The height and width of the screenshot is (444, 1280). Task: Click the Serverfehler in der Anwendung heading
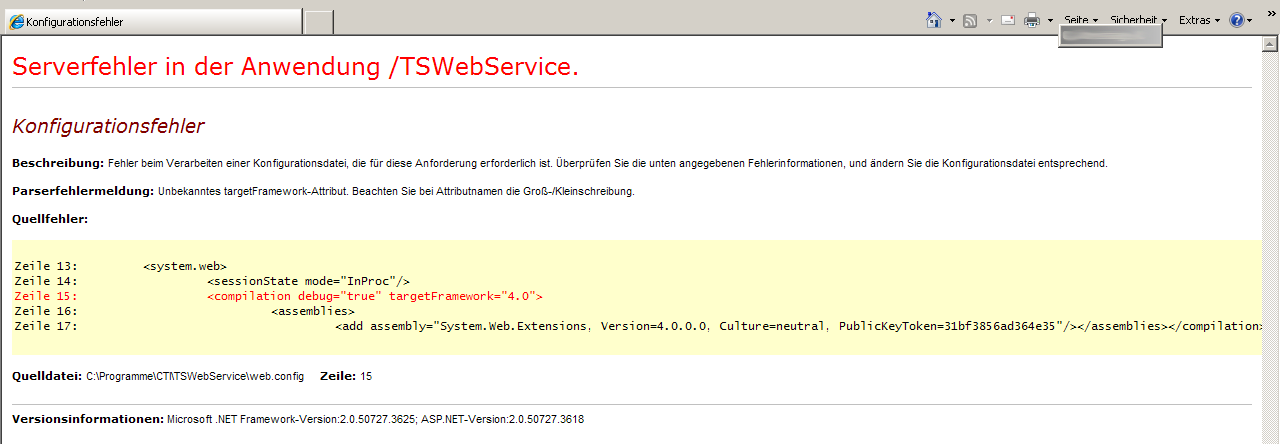pyautogui.click(x=295, y=67)
